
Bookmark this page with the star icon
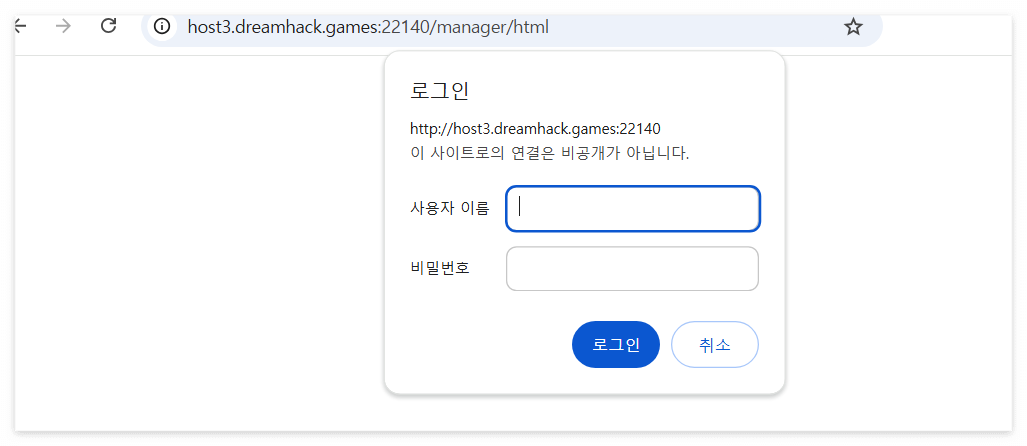[853, 27]
